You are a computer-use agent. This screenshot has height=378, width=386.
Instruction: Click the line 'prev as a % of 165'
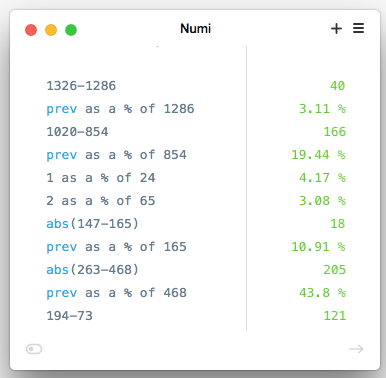pos(116,247)
